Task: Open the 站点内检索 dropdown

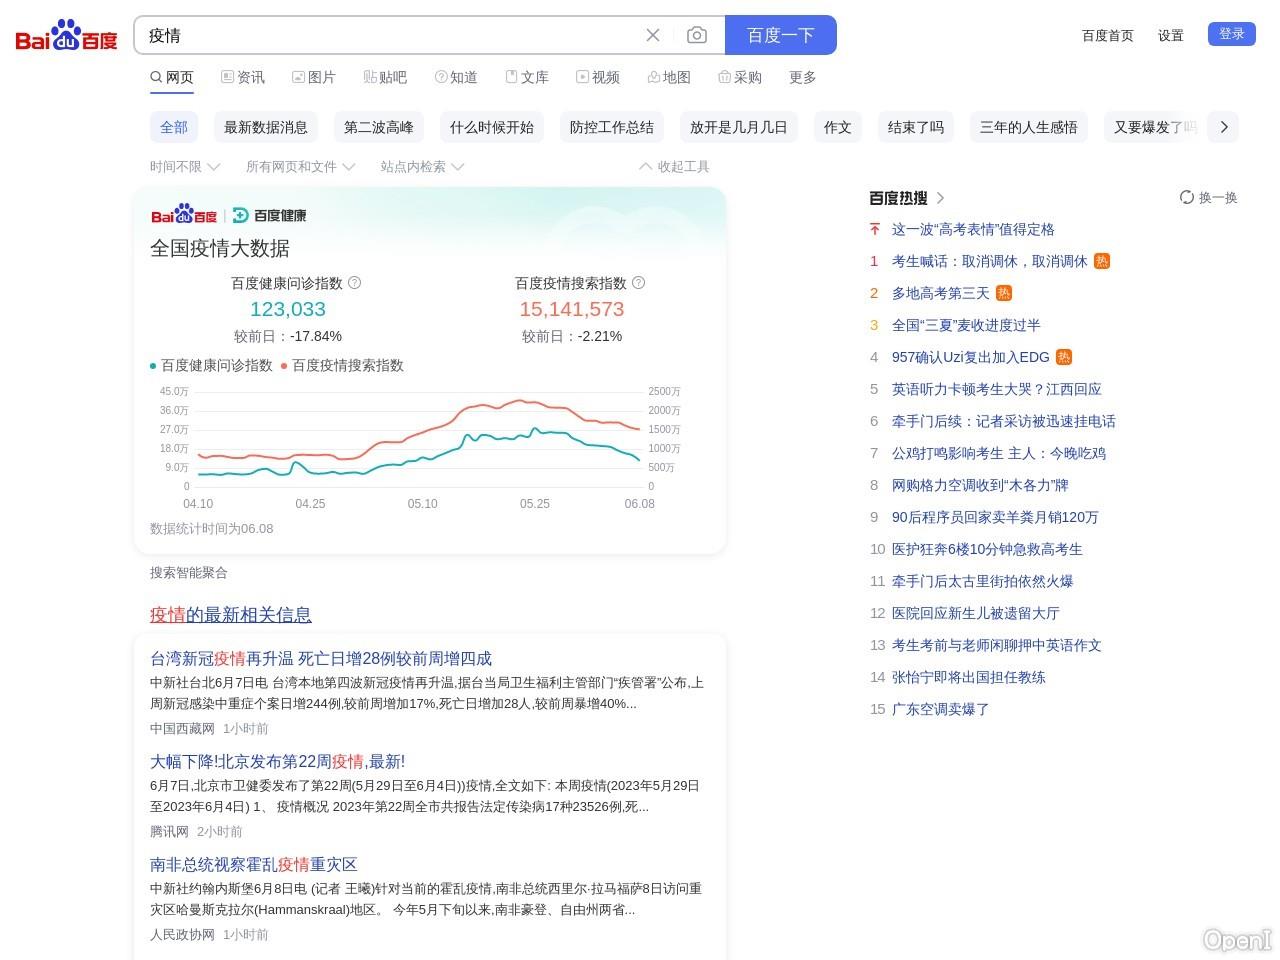Action: (x=414, y=166)
